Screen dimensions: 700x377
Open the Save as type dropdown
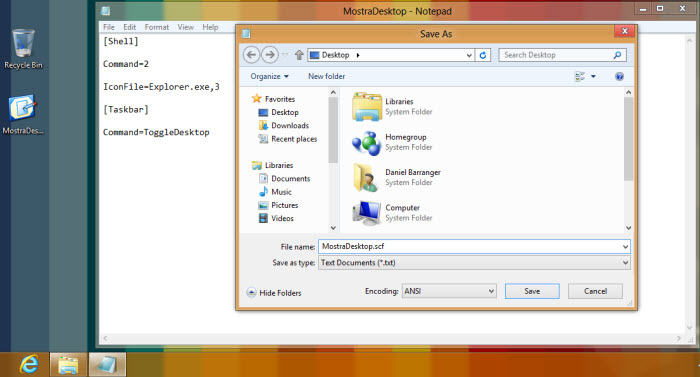[x=625, y=263]
